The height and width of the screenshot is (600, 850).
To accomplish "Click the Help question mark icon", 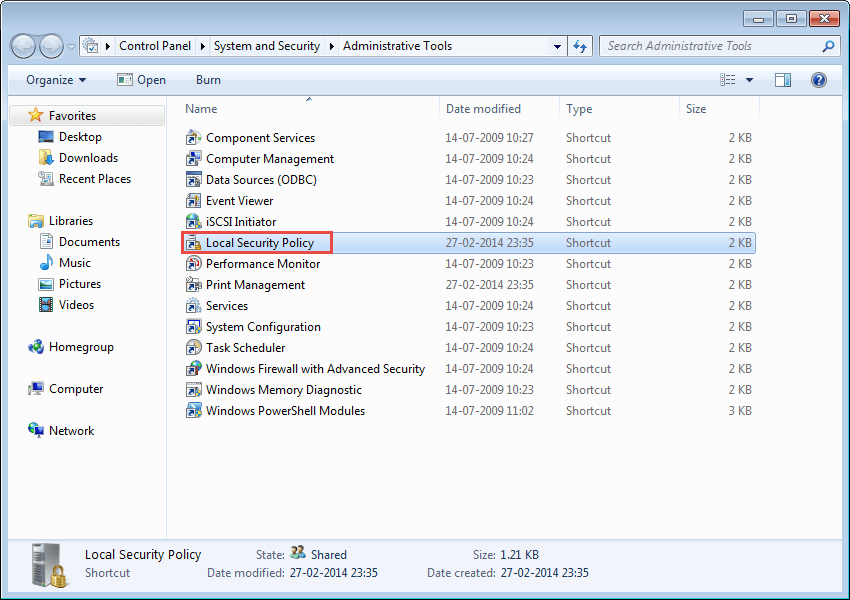I will tap(818, 79).
